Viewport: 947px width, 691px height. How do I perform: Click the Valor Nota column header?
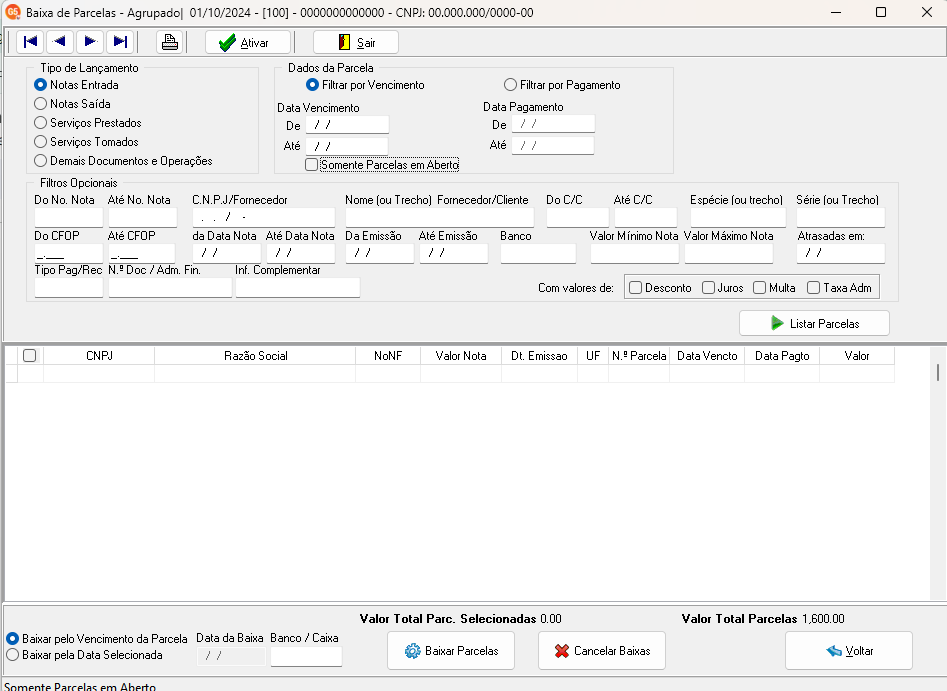(461, 356)
